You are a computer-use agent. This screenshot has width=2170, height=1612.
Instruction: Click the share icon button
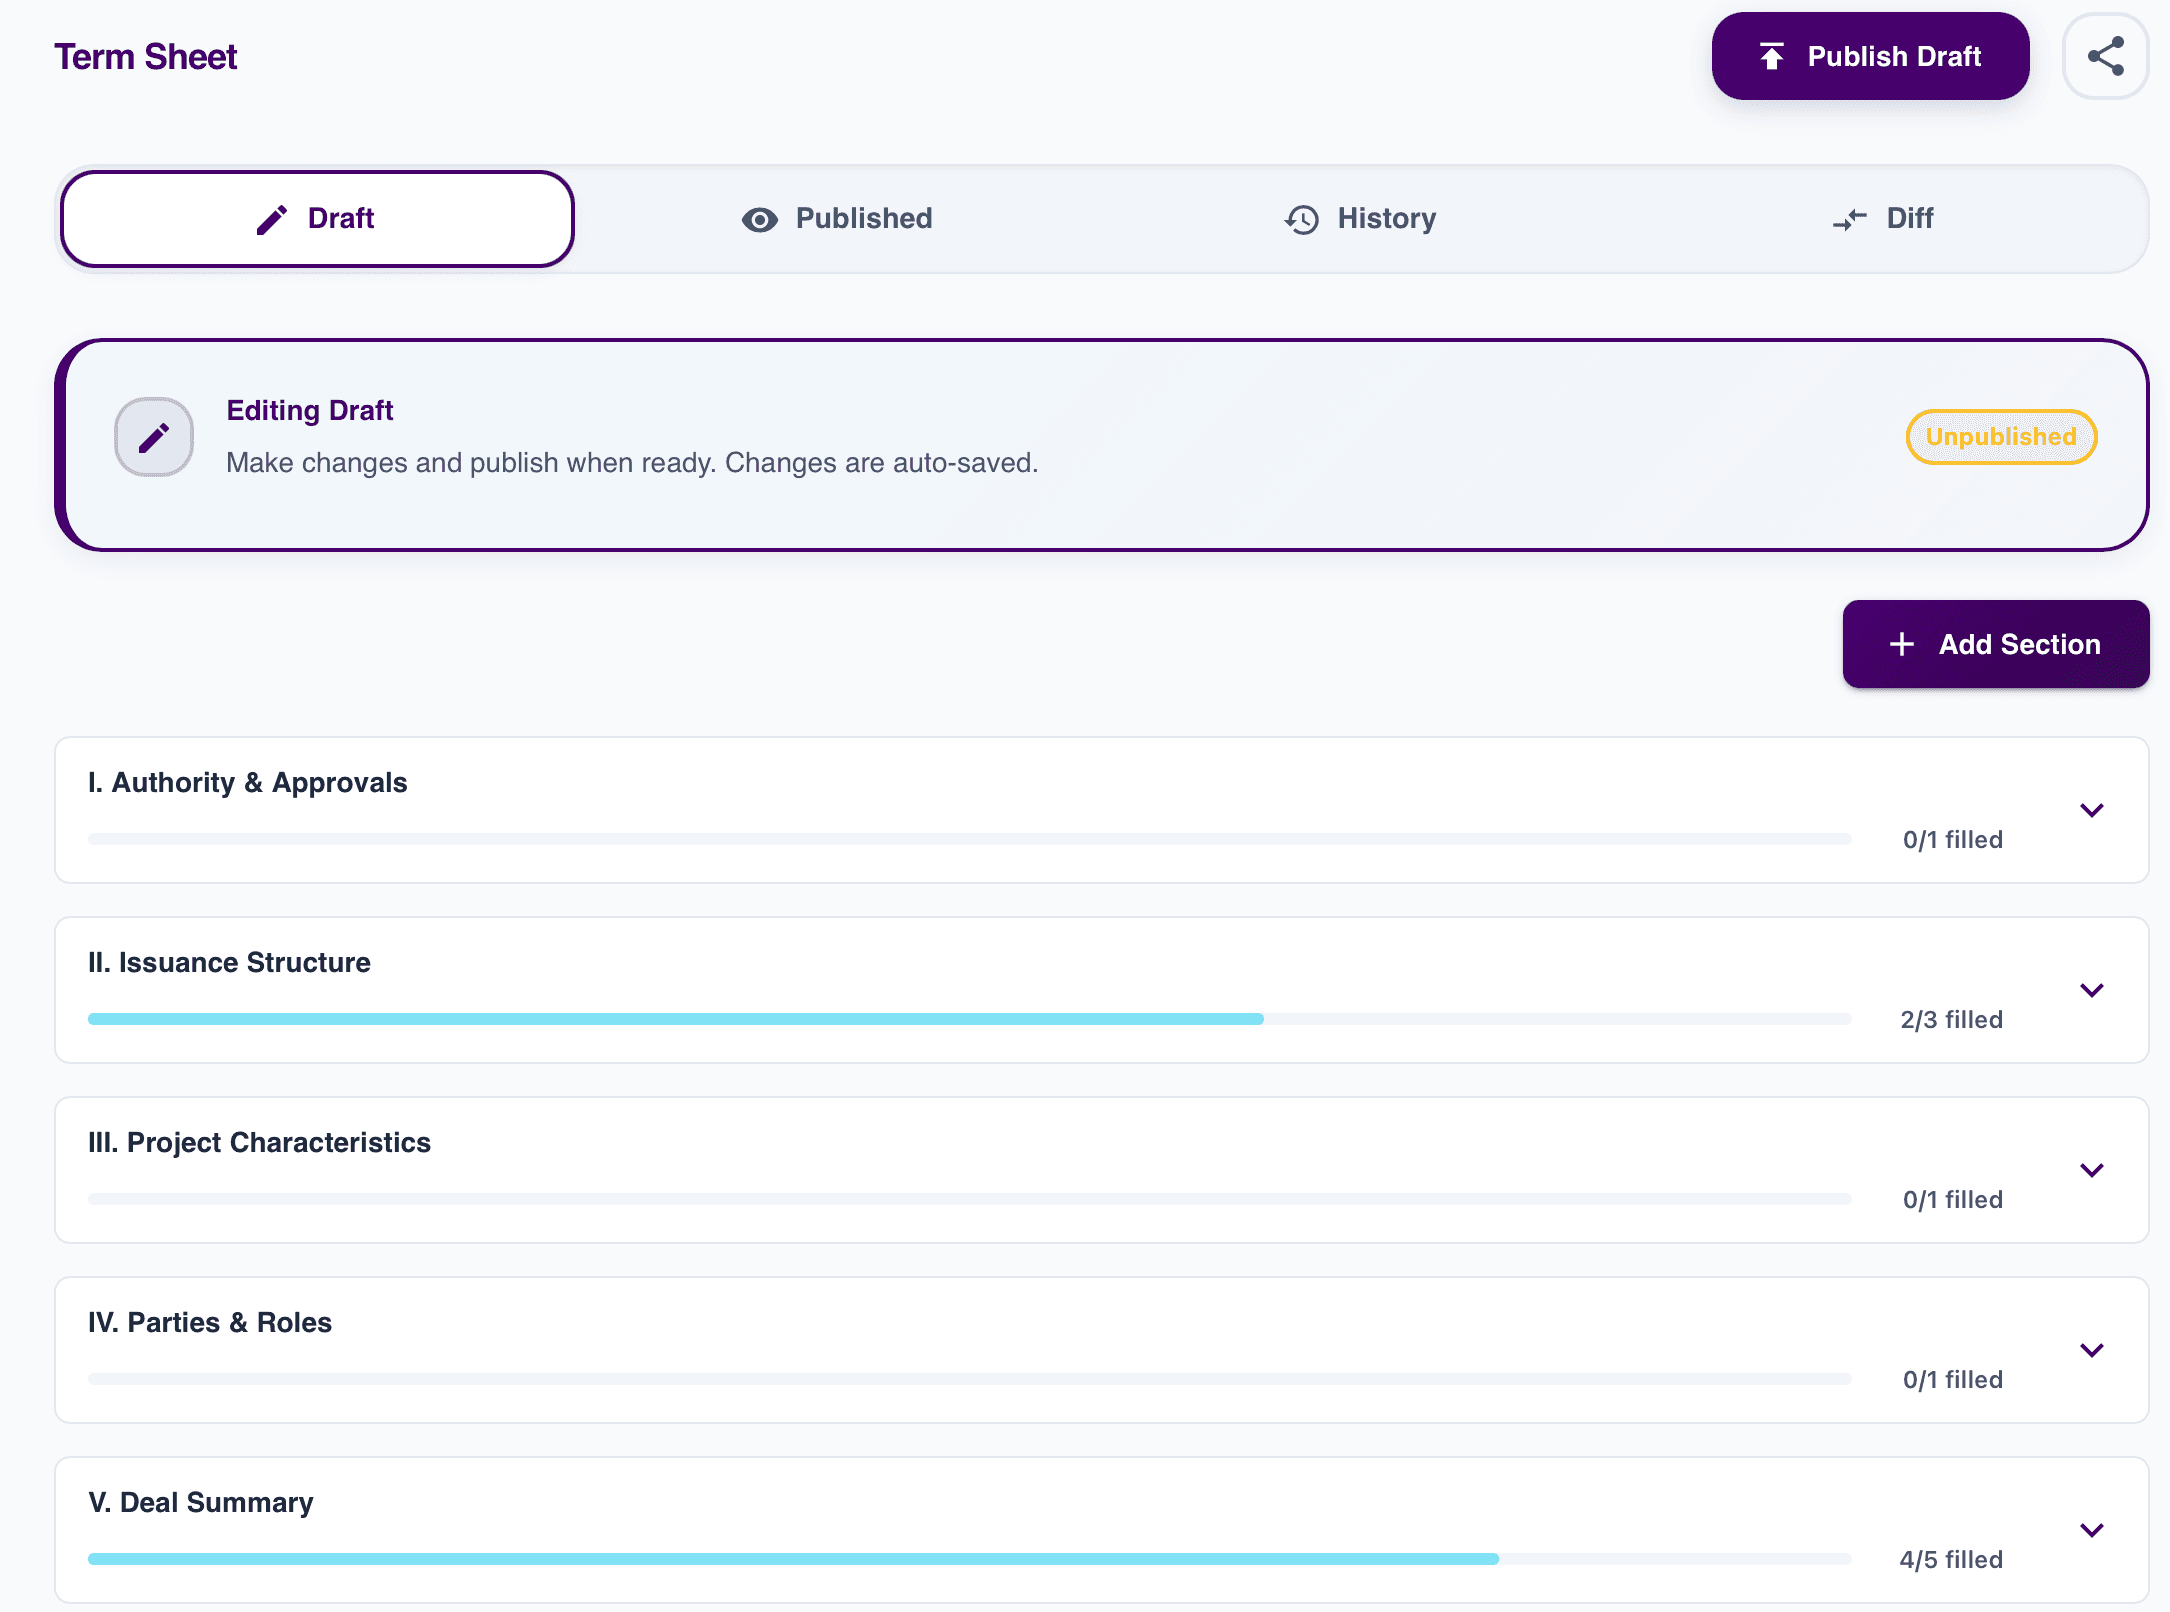pos(2105,57)
